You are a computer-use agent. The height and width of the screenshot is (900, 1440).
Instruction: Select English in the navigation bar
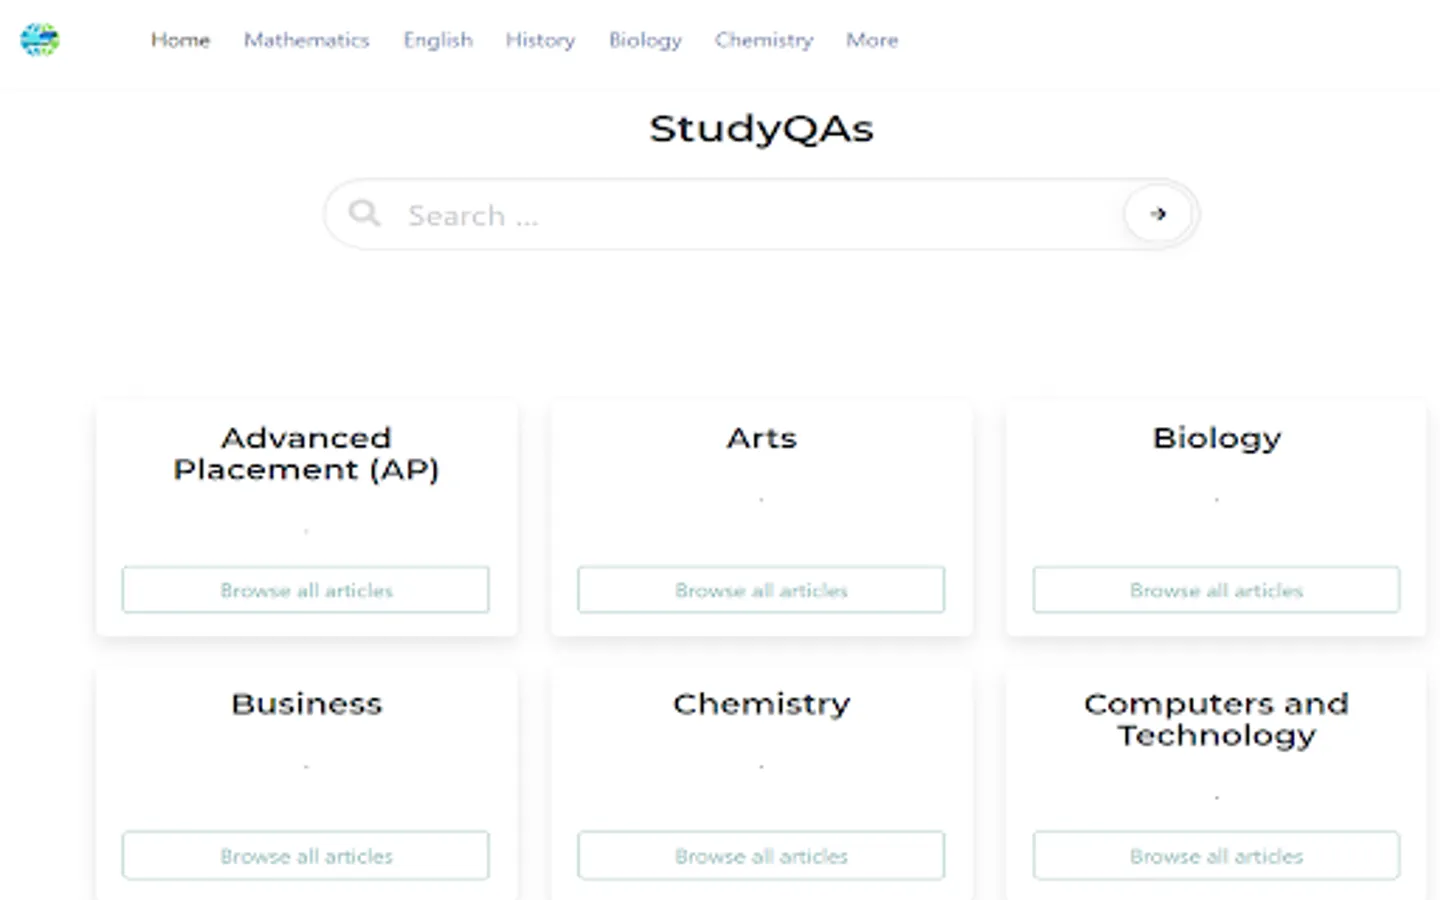[x=437, y=40]
